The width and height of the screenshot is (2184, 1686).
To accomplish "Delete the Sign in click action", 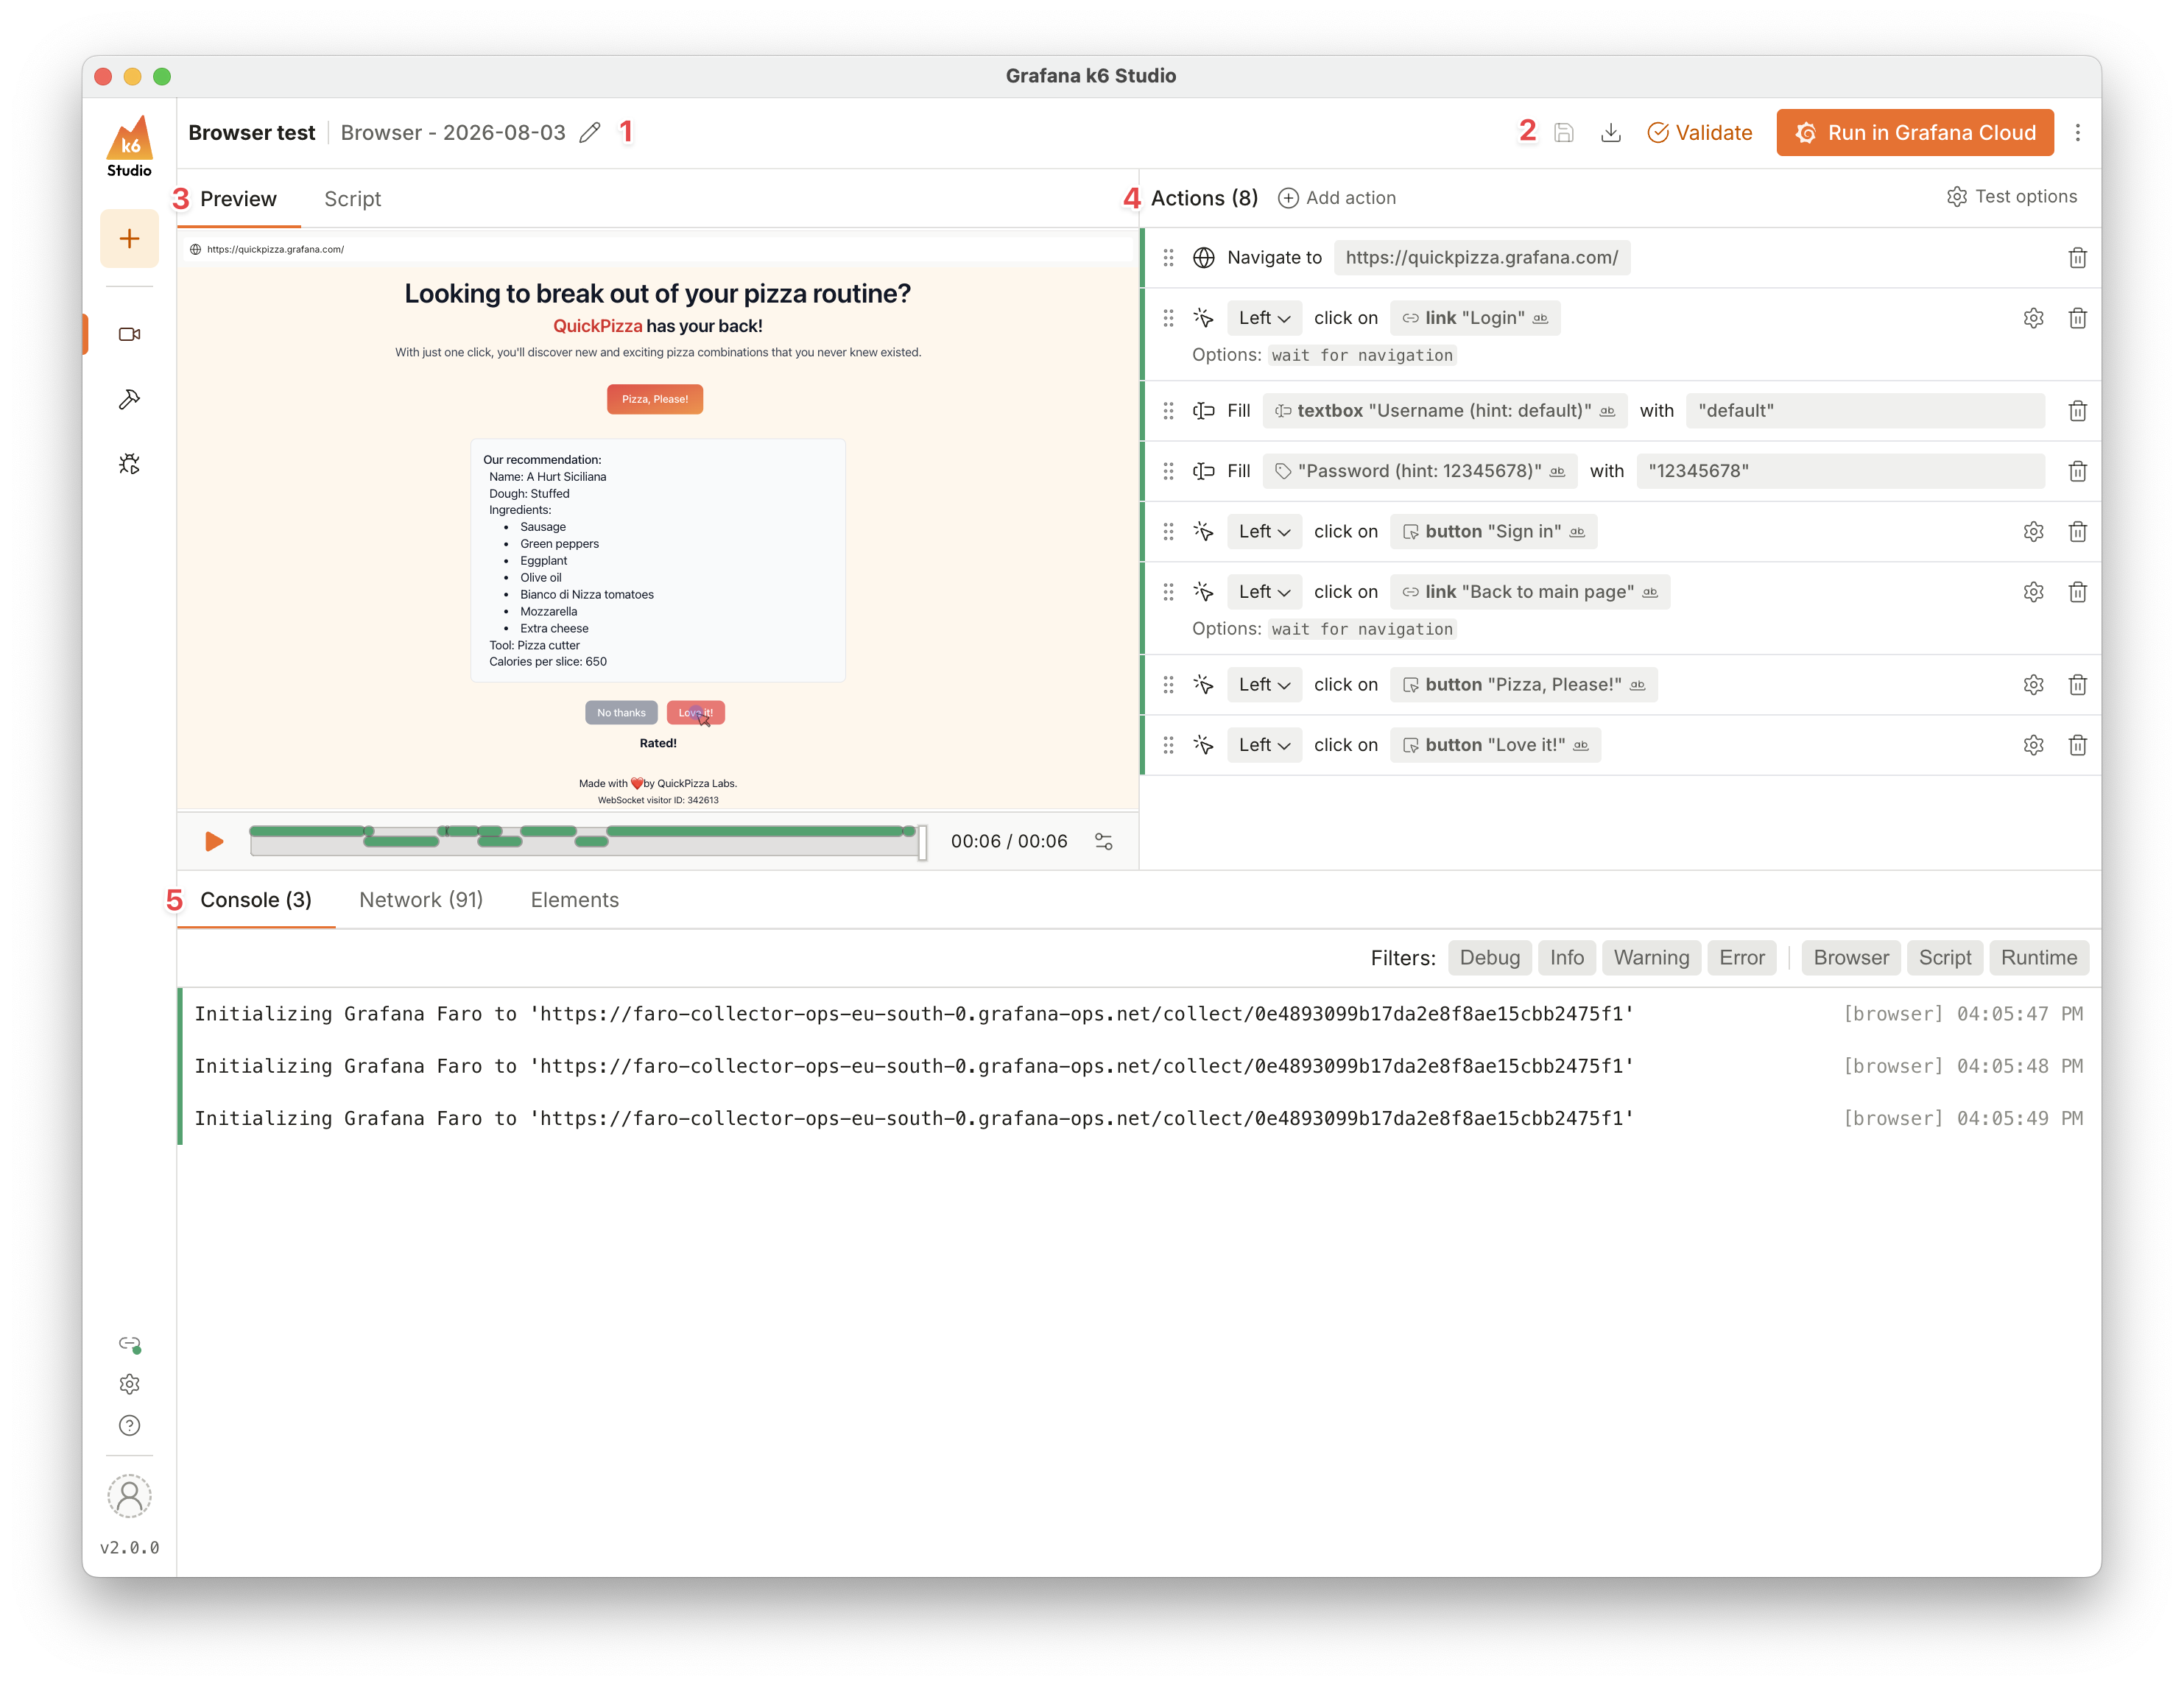I will 2077,532.
